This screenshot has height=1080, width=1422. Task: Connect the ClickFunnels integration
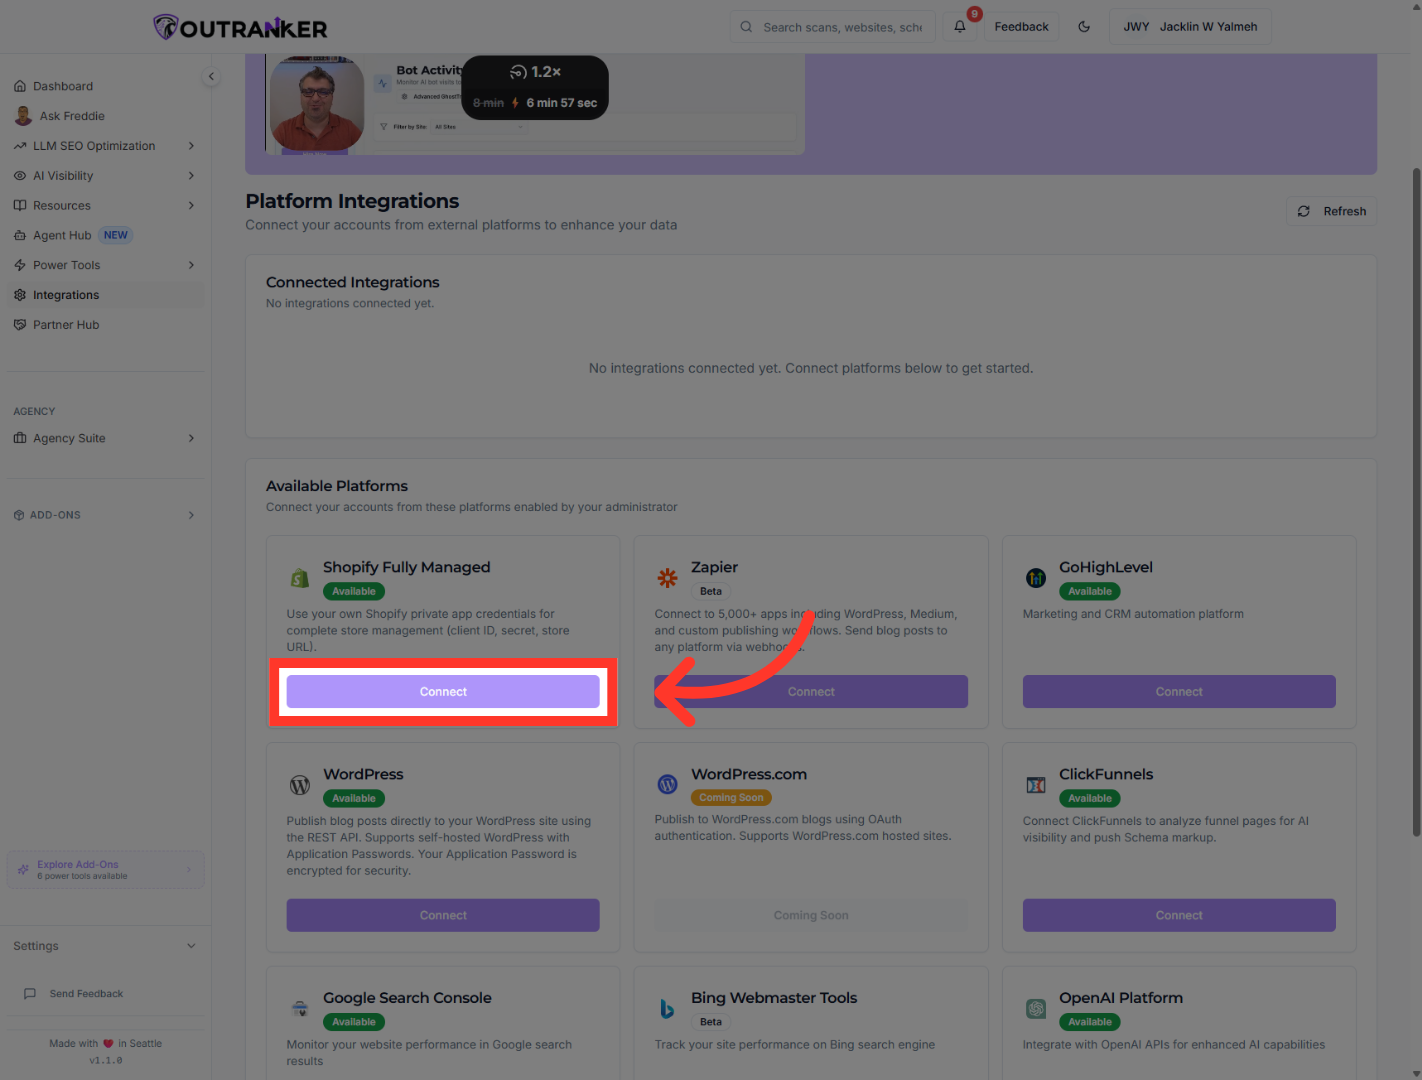click(x=1179, y=915)
